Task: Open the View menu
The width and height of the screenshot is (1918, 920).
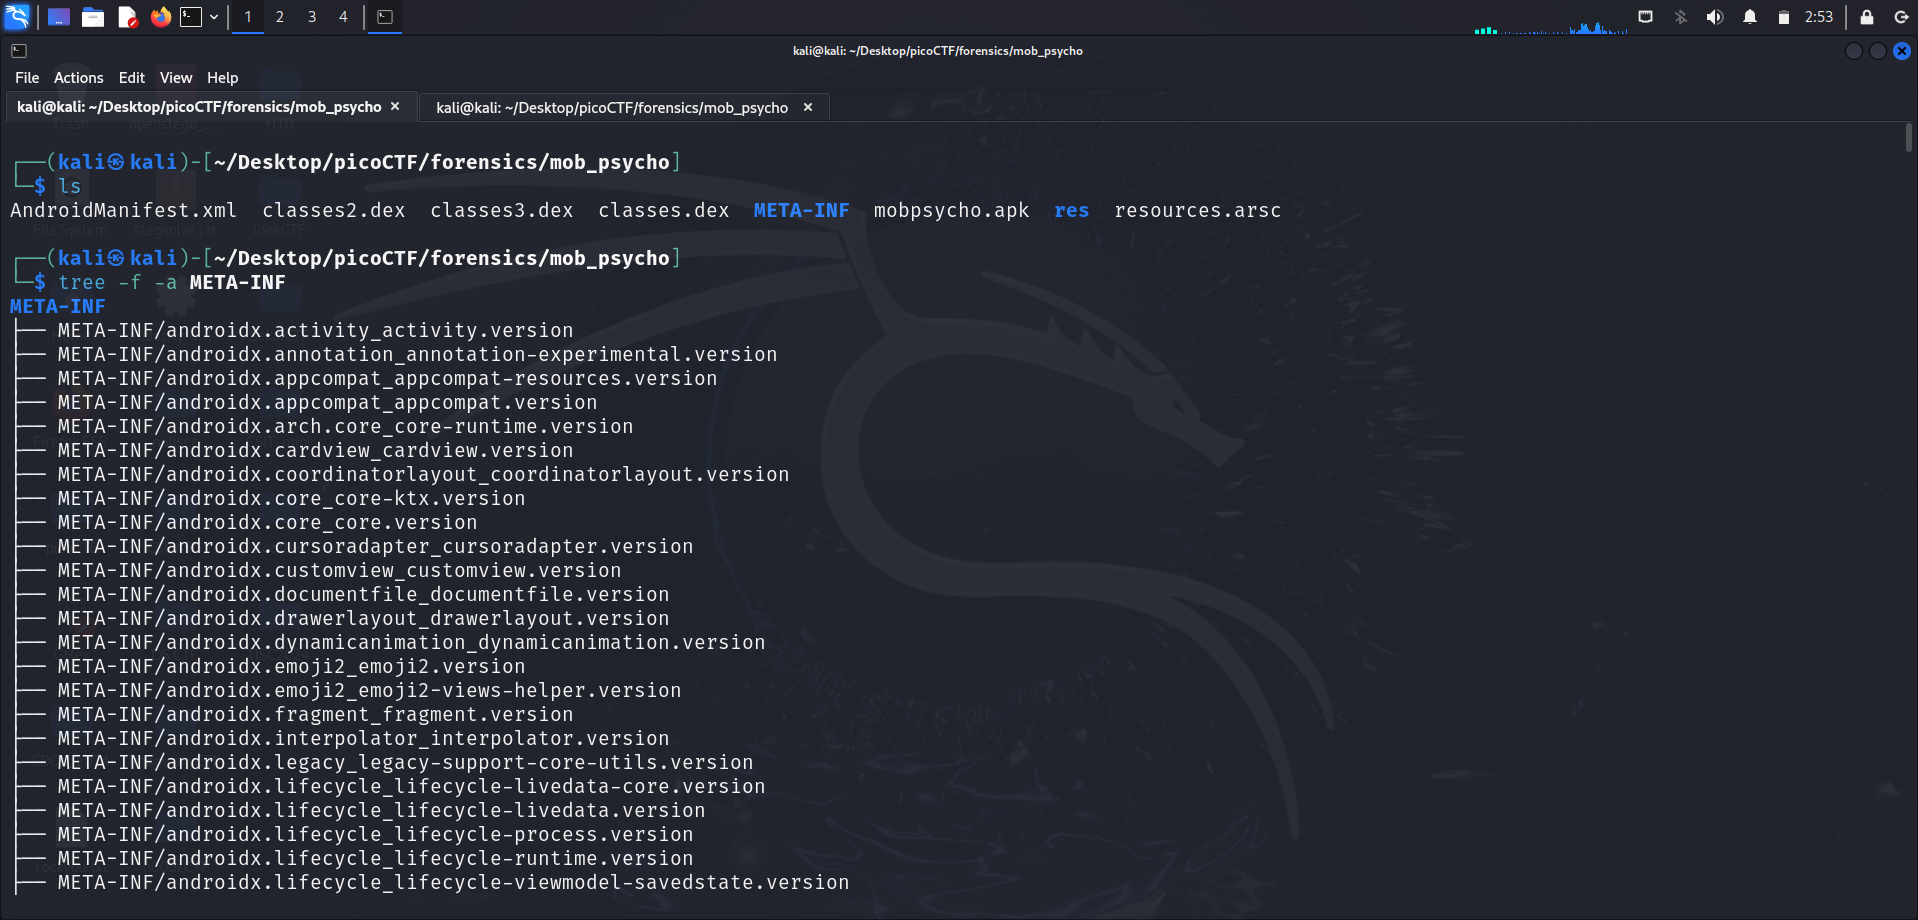Action: pos(175,78)
